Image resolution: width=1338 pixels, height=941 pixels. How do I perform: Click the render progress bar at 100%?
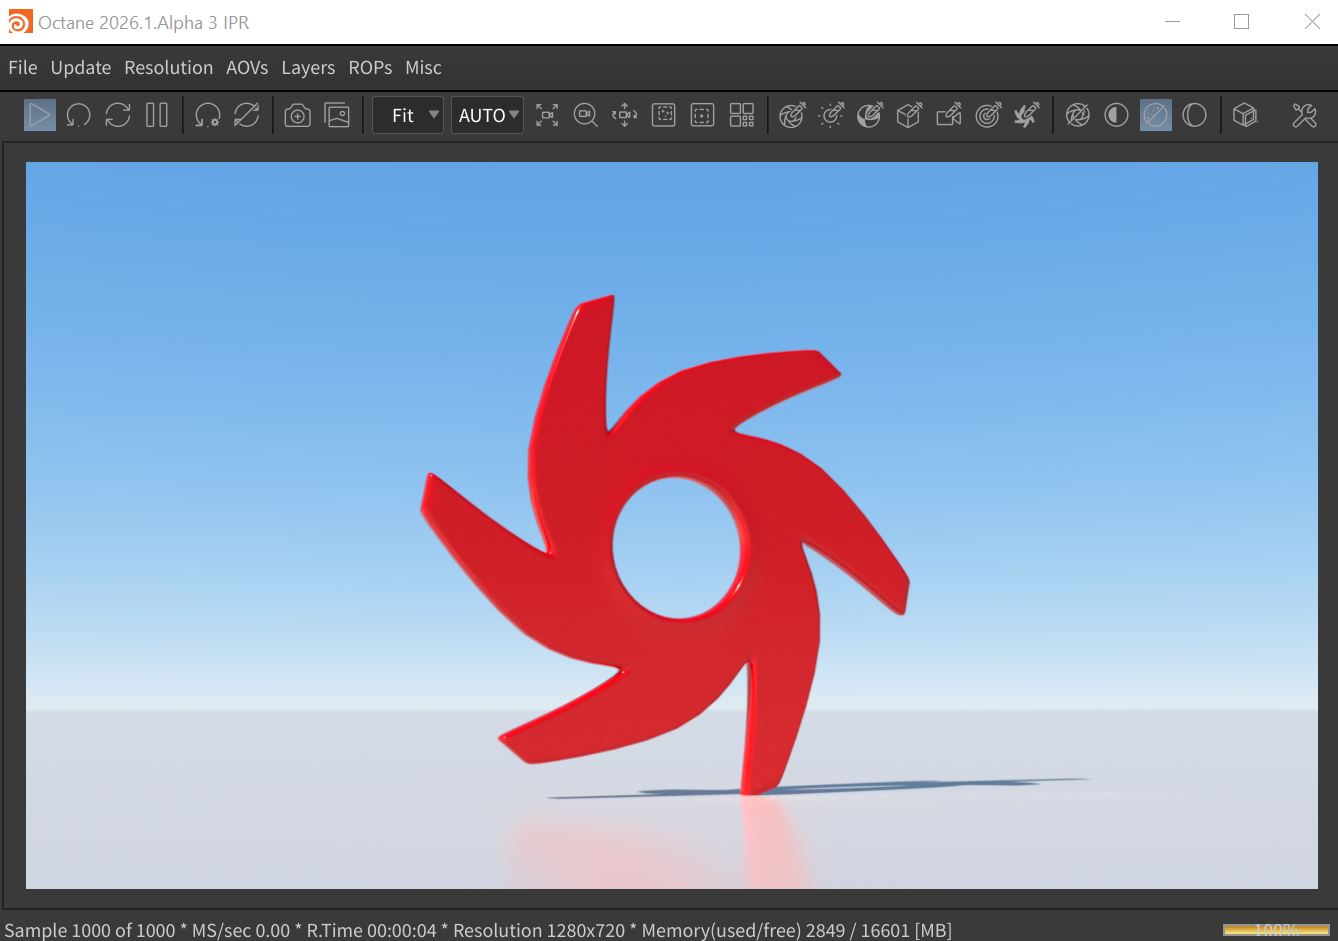point(1276,930)
